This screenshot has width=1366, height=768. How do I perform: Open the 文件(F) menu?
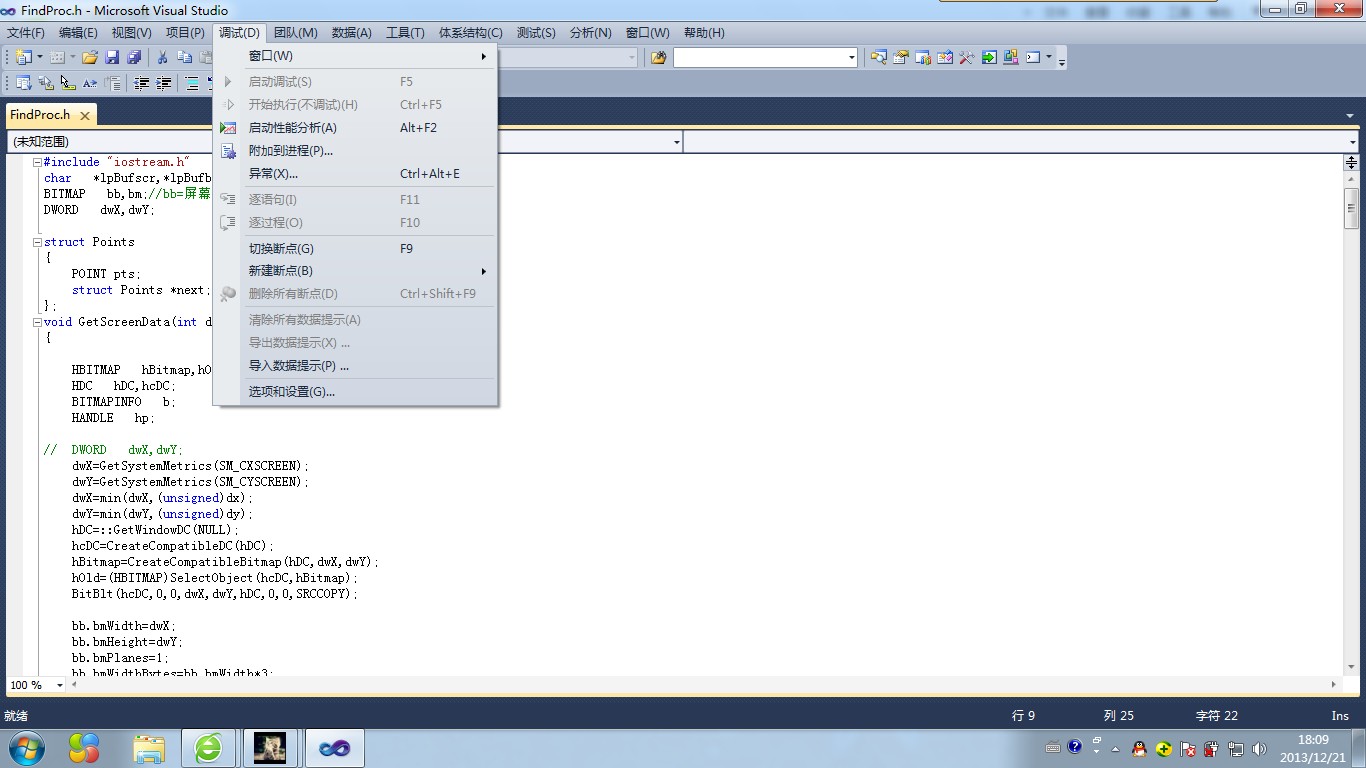coord(26,33)
